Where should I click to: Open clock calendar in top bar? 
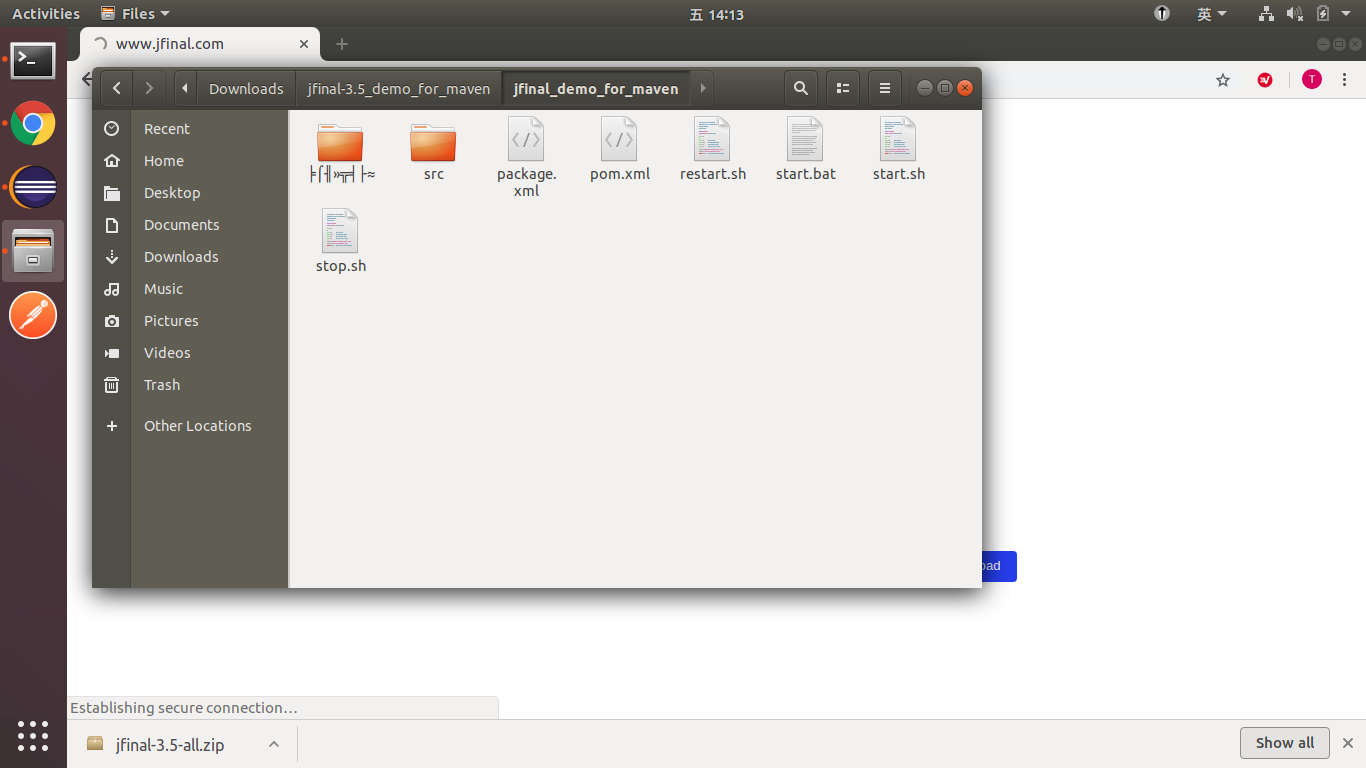717,14
